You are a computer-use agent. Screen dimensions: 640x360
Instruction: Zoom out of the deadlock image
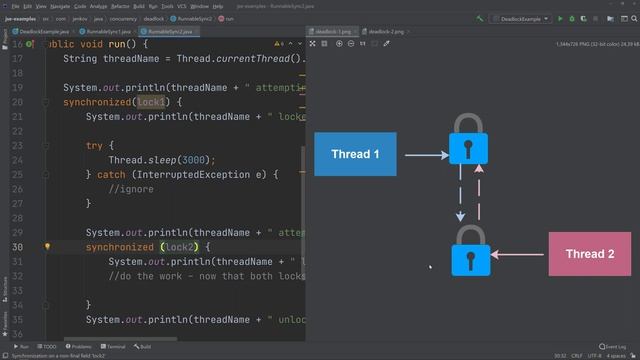tap(351, 44)
